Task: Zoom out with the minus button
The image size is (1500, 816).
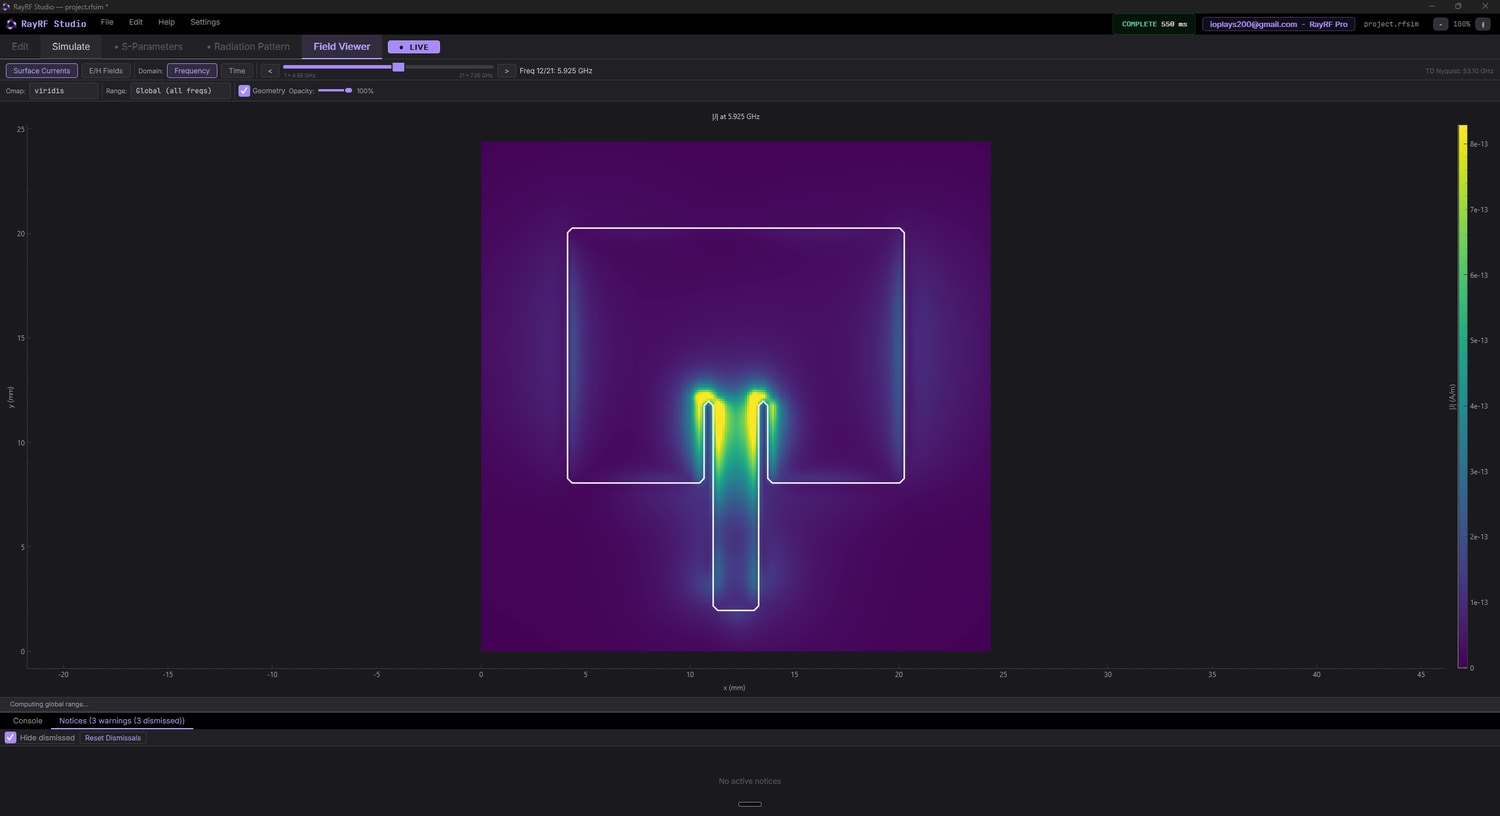Action: coord(1440,24)
